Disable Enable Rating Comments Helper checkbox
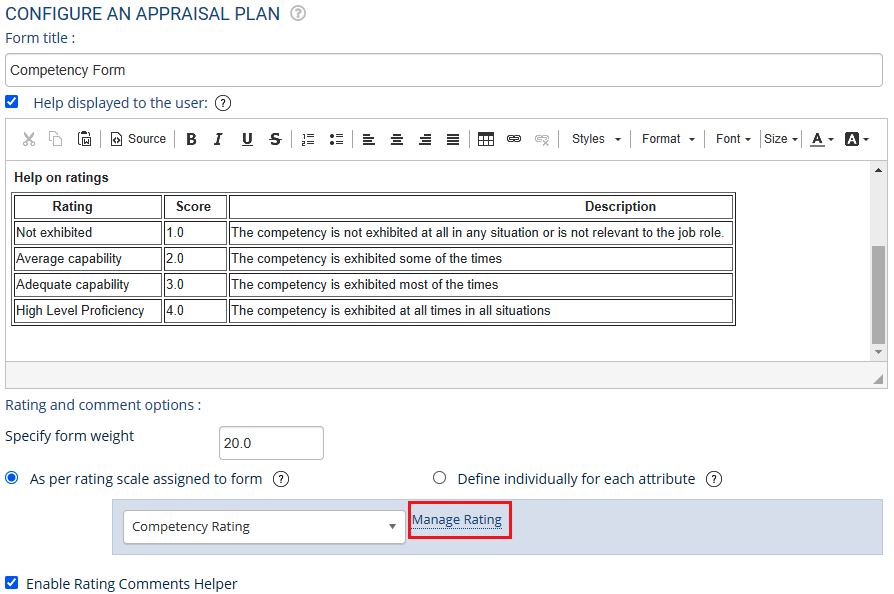The height and width of the screenshot is (594, 894). (12, 583)
